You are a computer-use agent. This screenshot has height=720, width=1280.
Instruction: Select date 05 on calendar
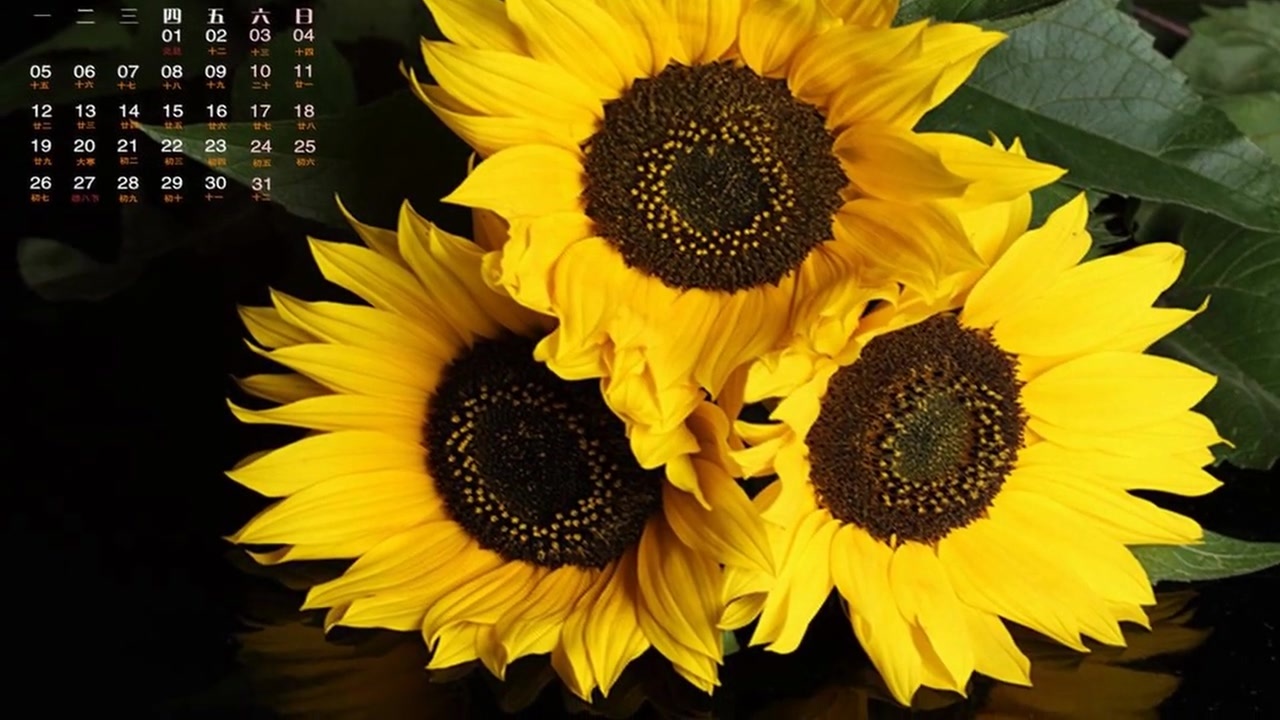tap(41, 72)
